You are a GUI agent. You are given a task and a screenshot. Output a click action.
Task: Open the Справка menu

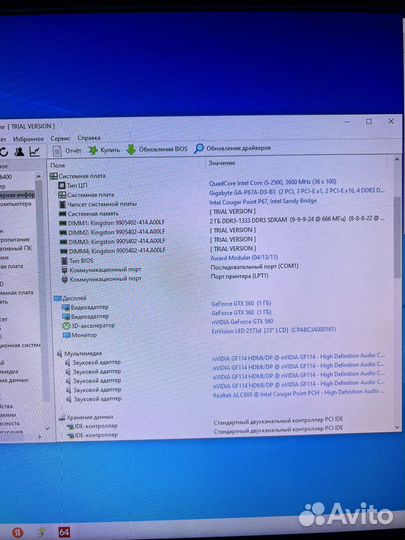(x=89, y=138)
